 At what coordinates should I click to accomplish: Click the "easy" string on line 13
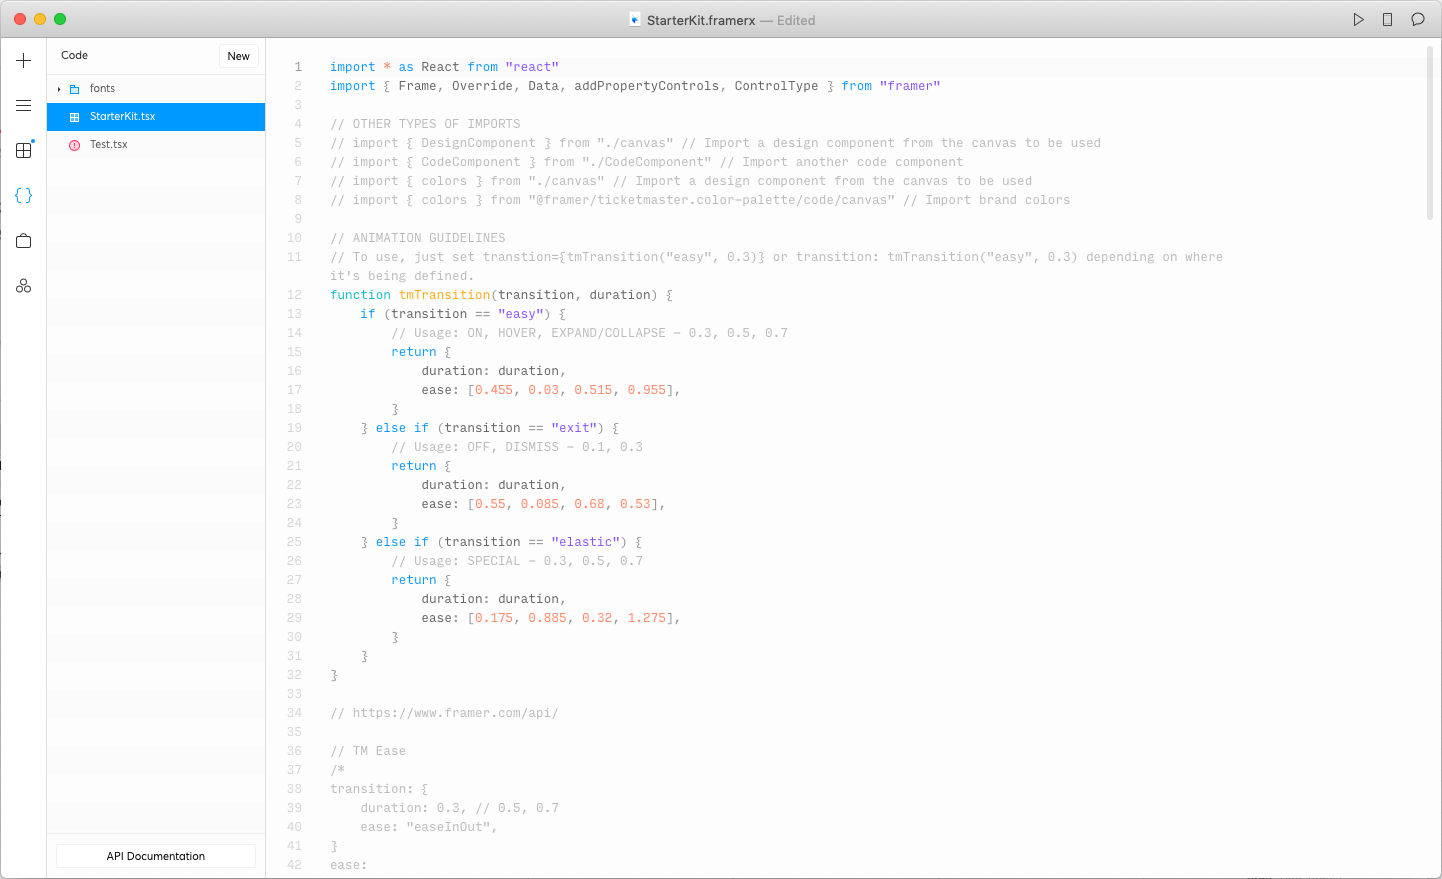[521, 314]
